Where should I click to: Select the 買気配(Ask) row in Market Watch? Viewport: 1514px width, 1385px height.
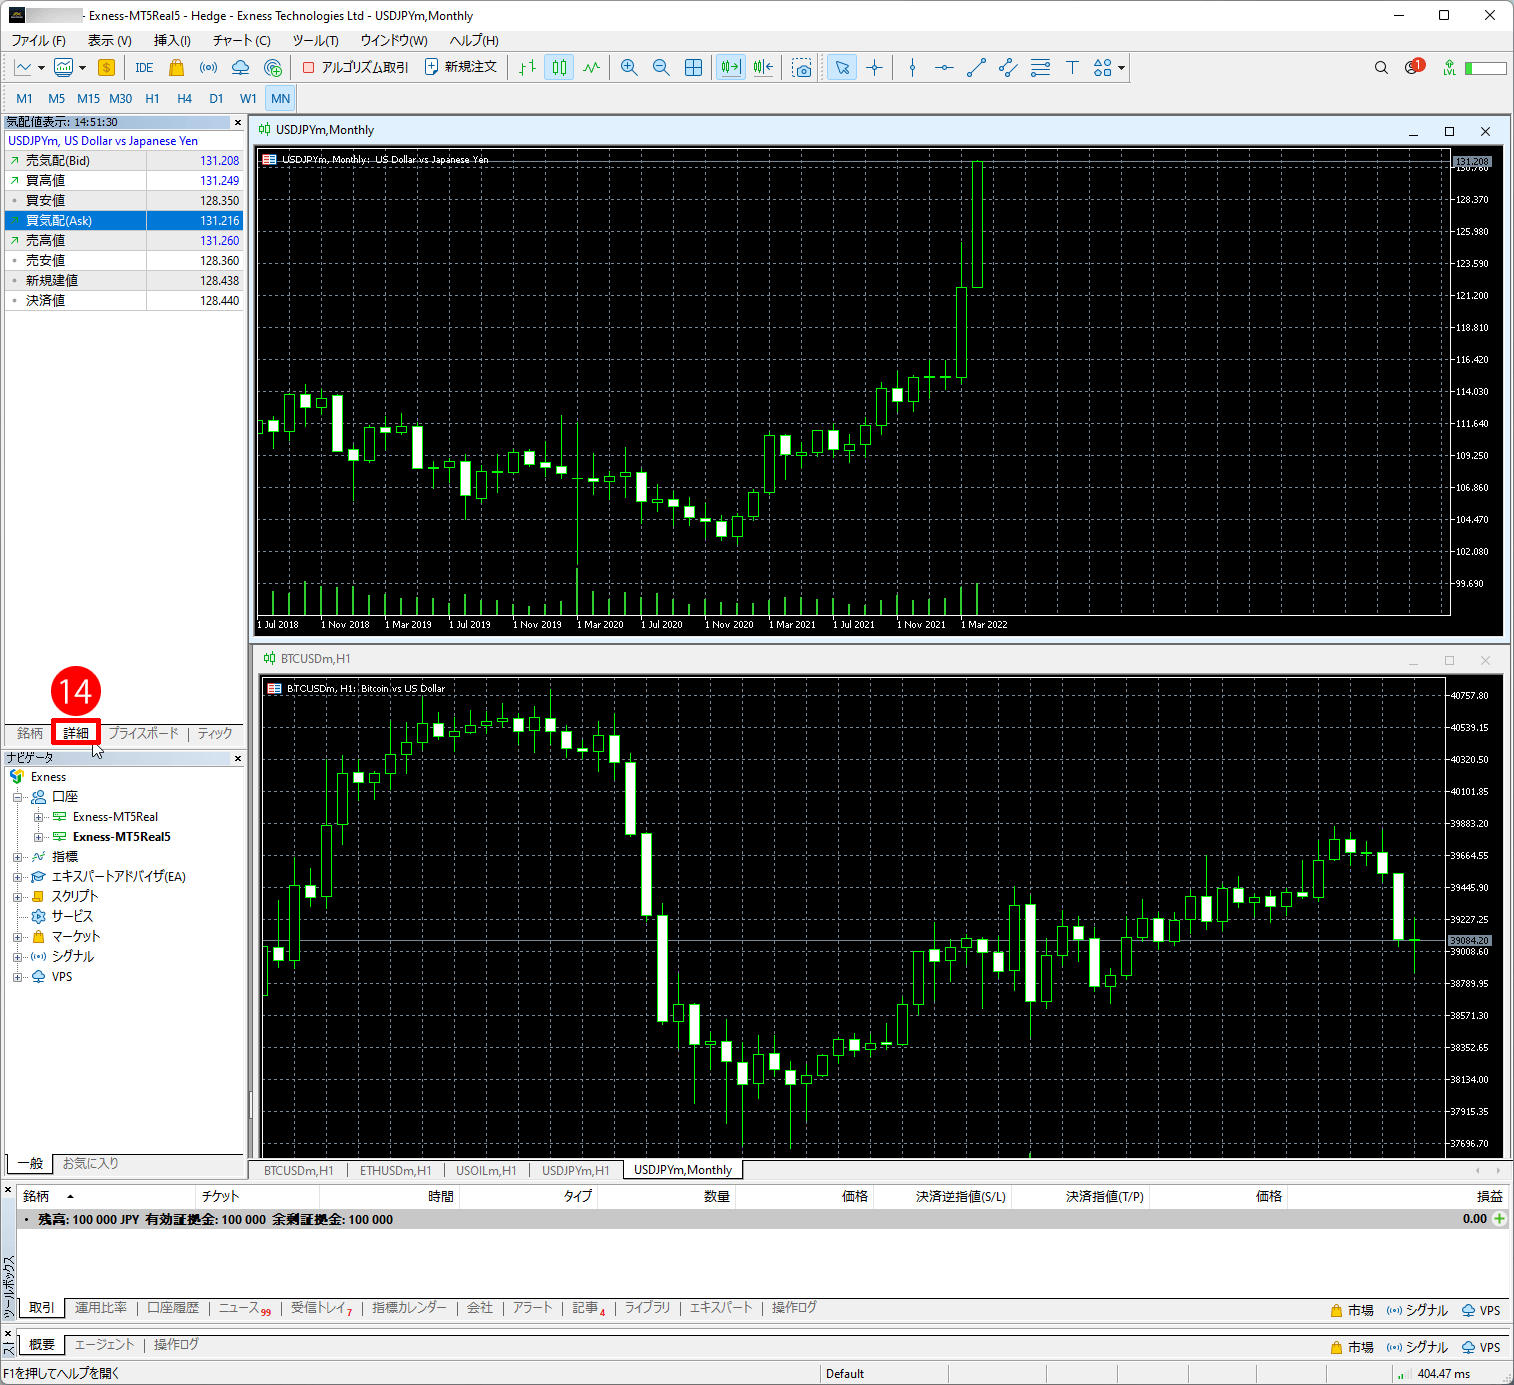124,221
